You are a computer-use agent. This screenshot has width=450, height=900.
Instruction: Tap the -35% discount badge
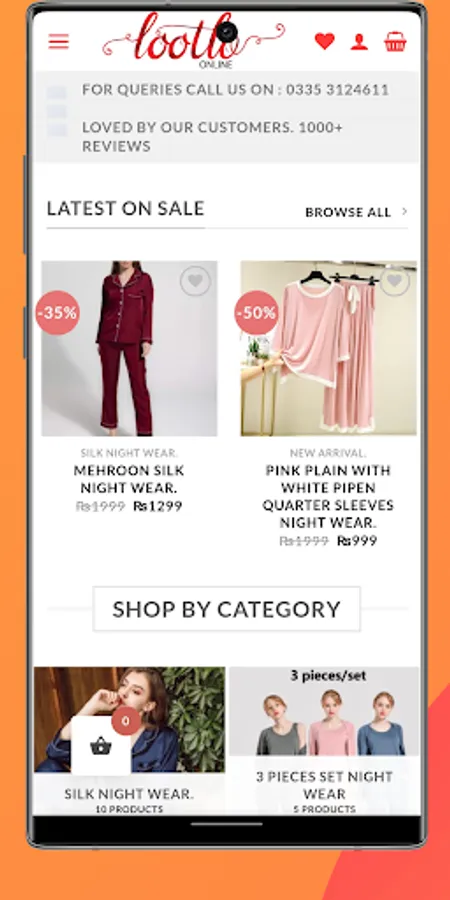coord(57,313)
